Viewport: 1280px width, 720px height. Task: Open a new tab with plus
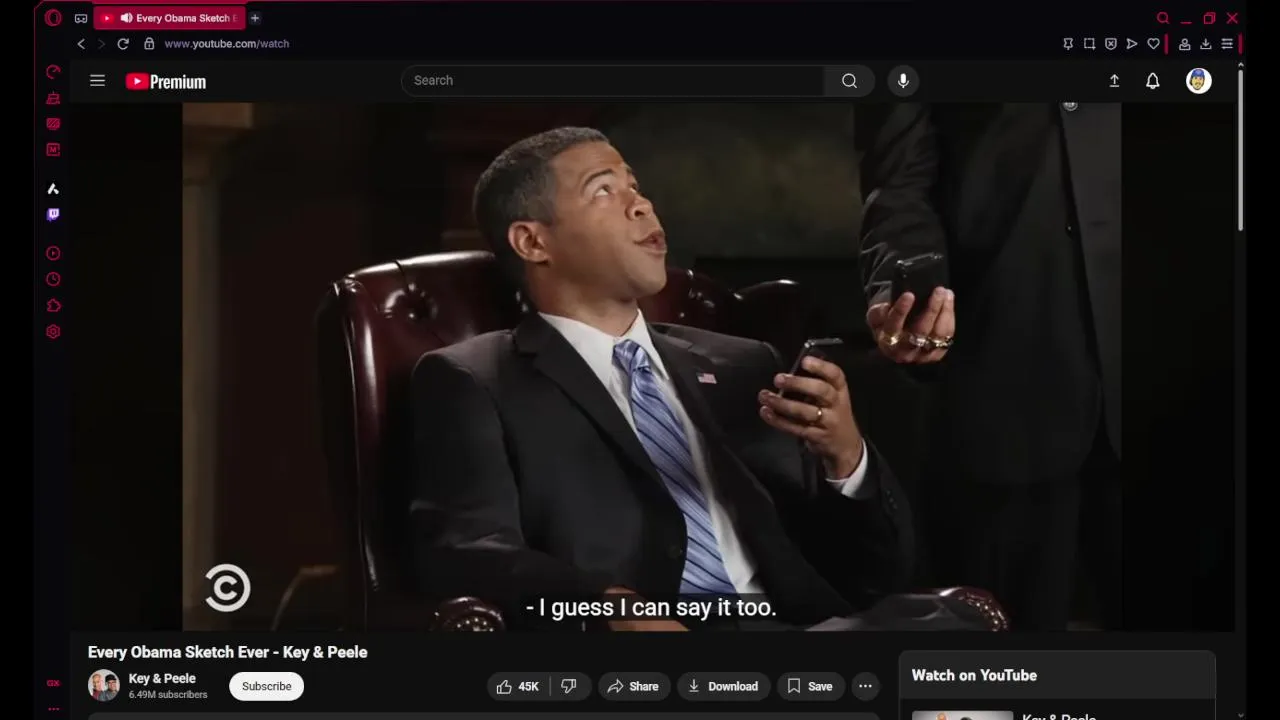pyautogui.click(x=255, y=18)
